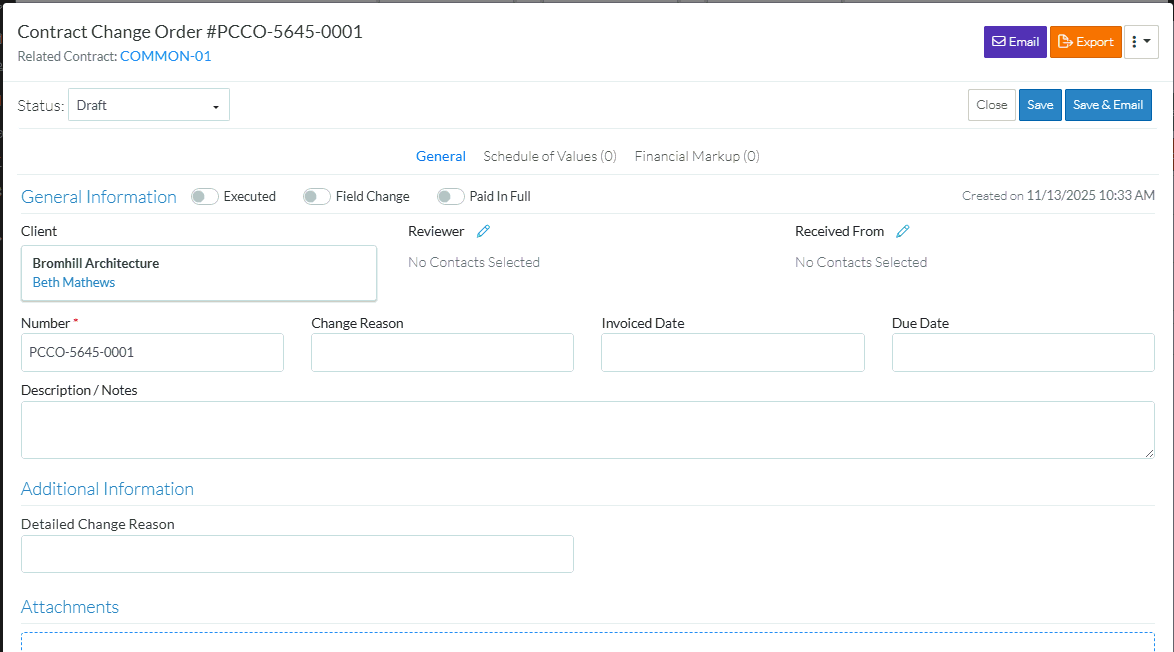Enable the Field Change toggle
The width and height of the screenshot is (1174, 652).
coord(317,197)
